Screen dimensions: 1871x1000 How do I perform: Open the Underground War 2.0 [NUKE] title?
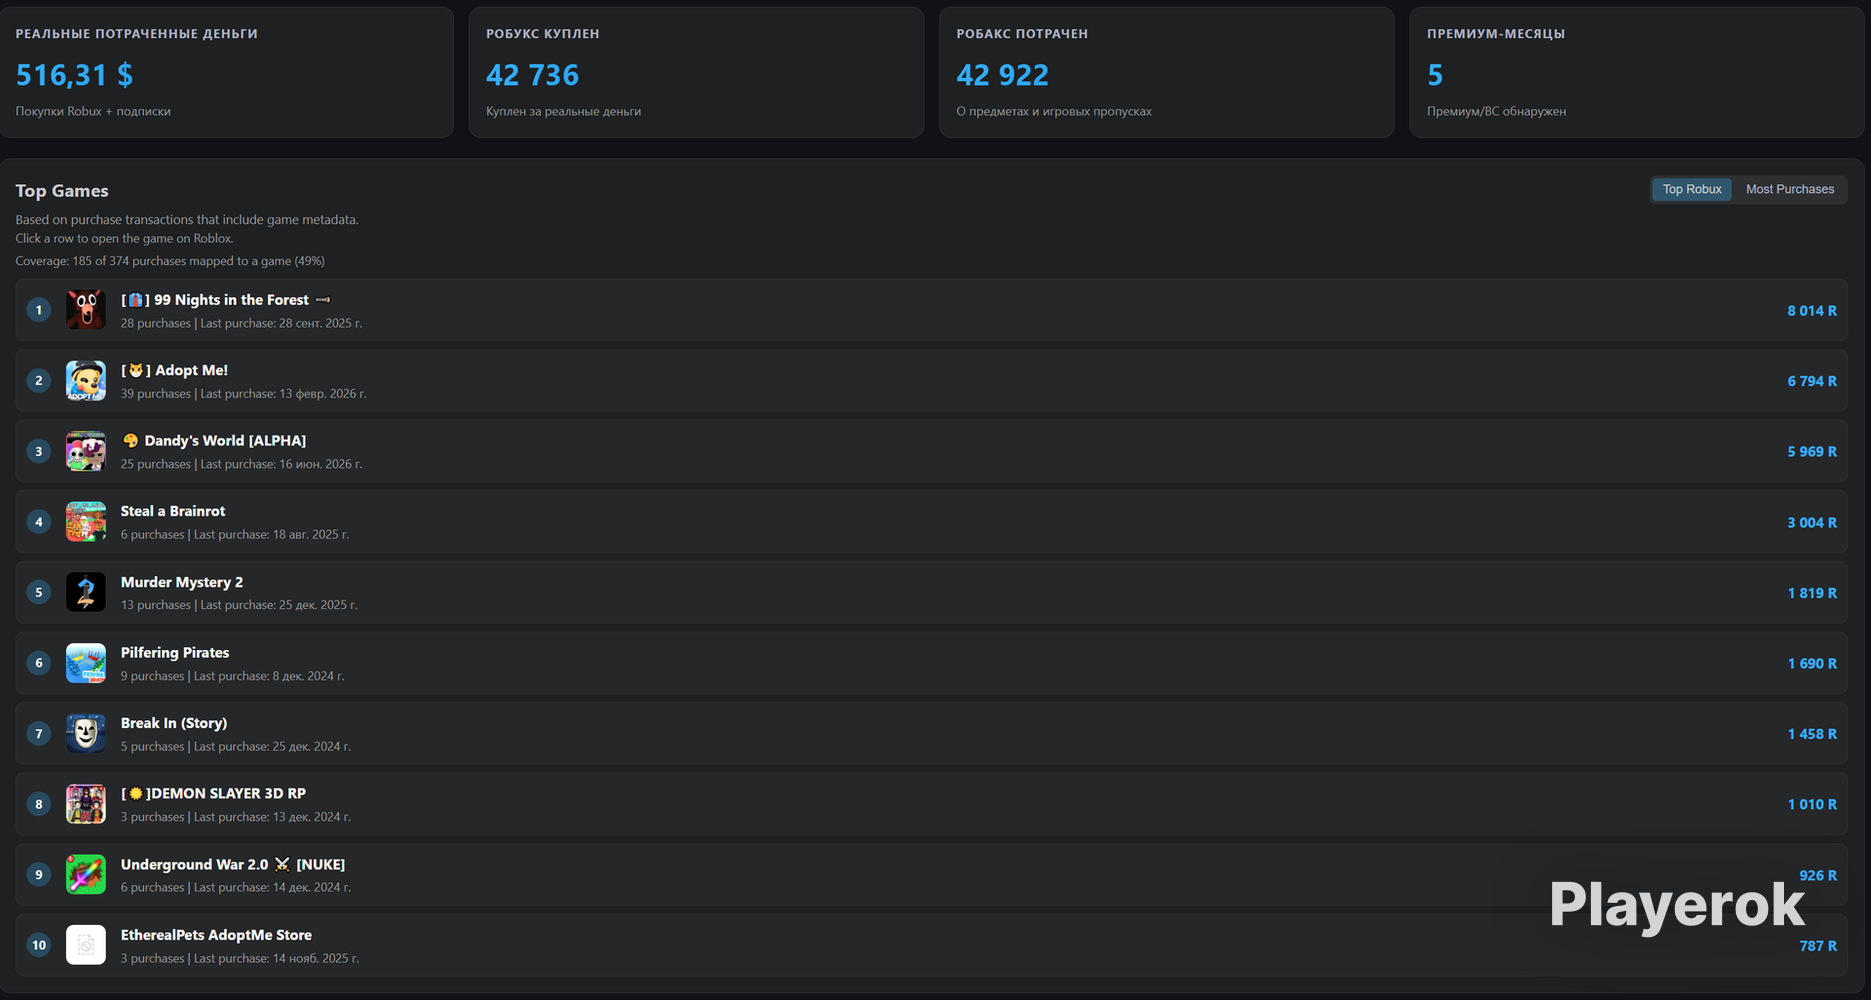click(x=233, y=864)
